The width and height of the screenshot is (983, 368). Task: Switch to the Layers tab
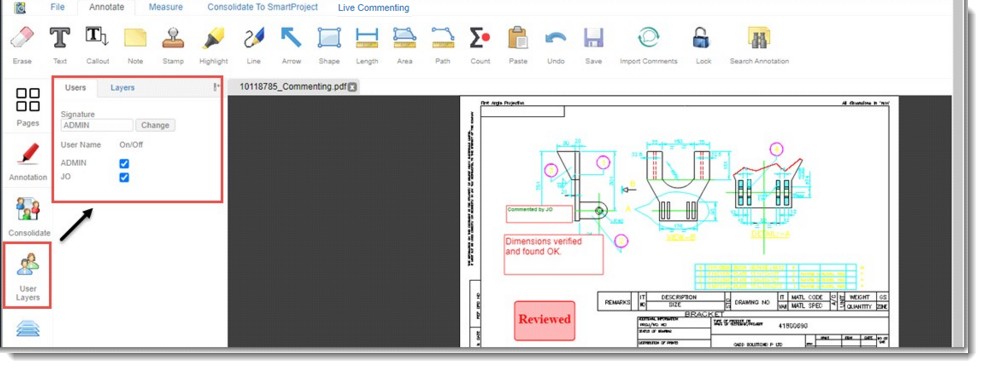click(122, 88)
